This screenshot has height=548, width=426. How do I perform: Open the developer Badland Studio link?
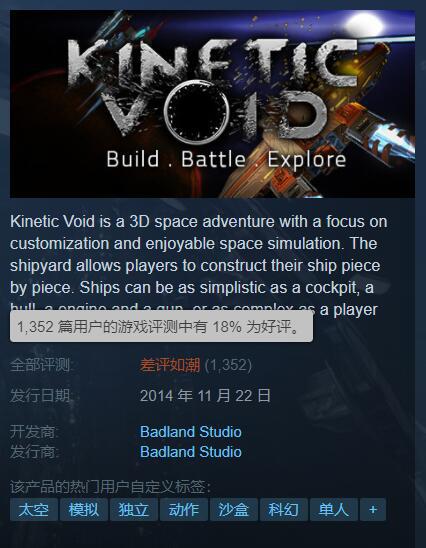point(191,432)
